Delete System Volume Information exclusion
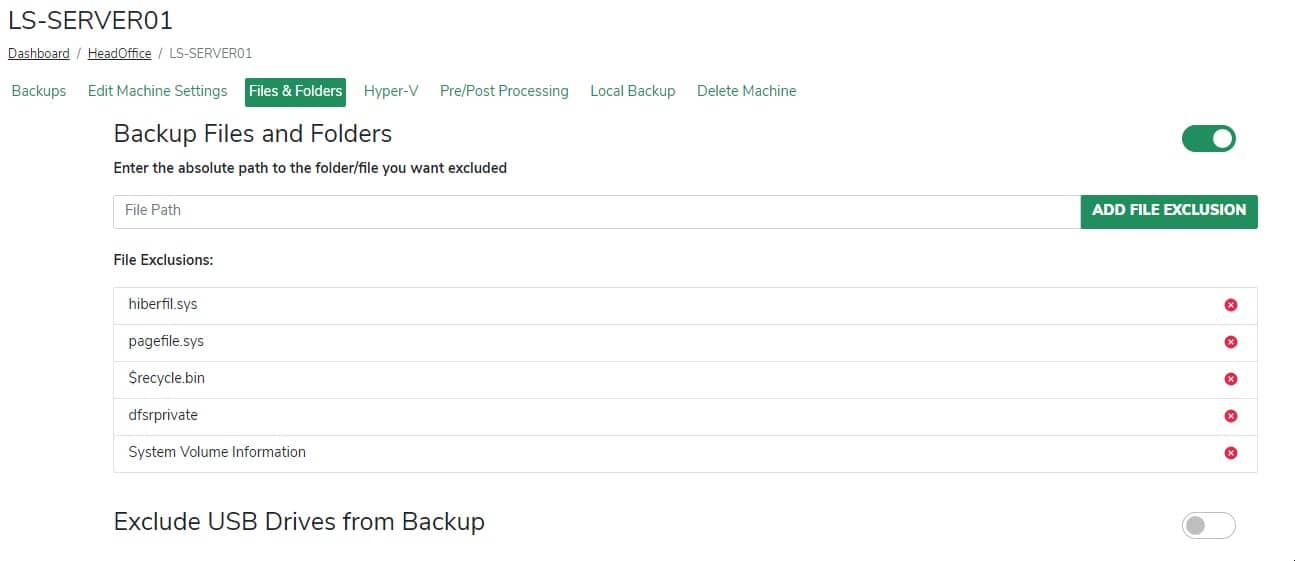Viewport: 1295px width, 561px height. pyautogui.click(x=1231, y=453)
